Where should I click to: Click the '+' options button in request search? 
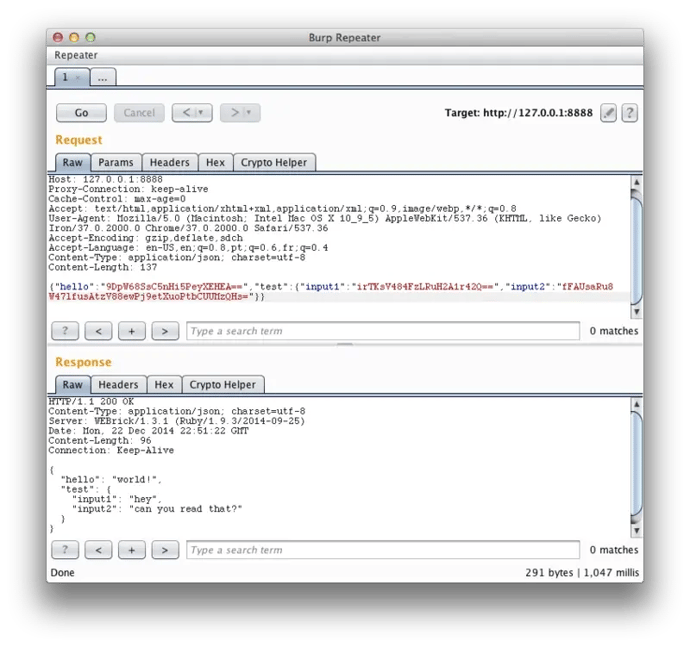tap(132, 331)
